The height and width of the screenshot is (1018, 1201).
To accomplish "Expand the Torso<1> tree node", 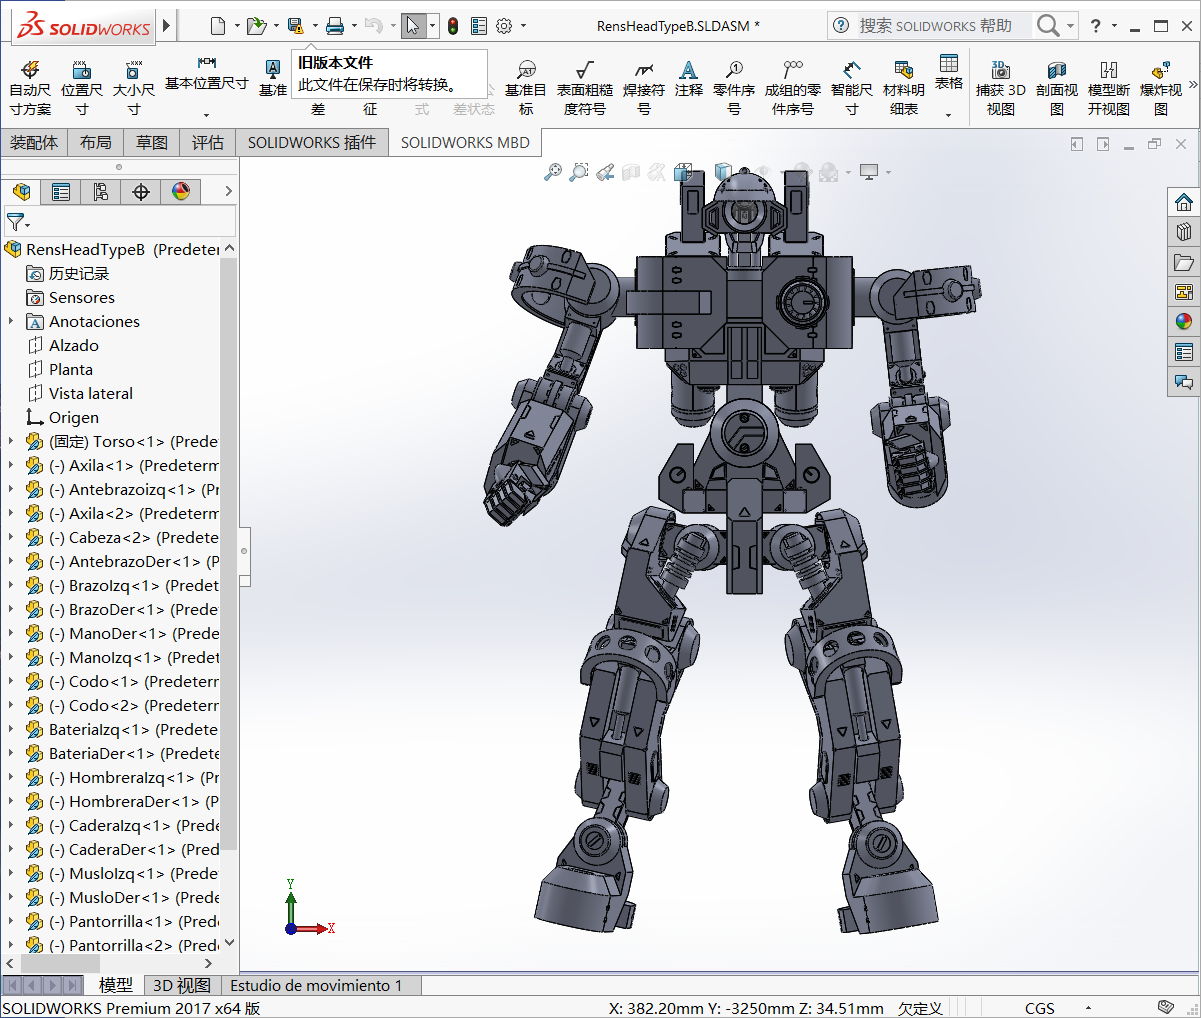I will 11,442.
